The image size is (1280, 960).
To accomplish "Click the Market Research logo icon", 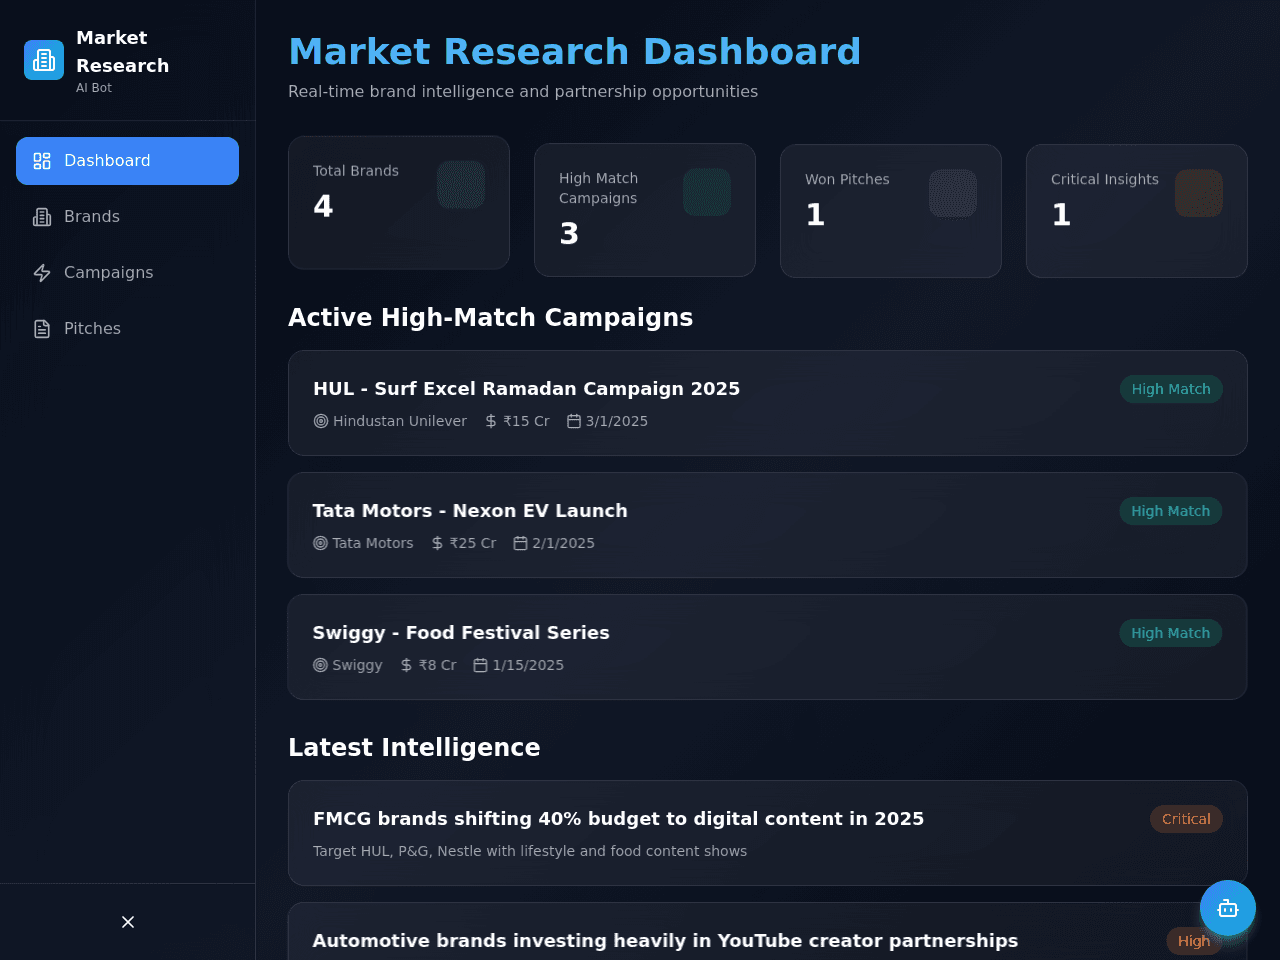I will [x=44, y=60].
